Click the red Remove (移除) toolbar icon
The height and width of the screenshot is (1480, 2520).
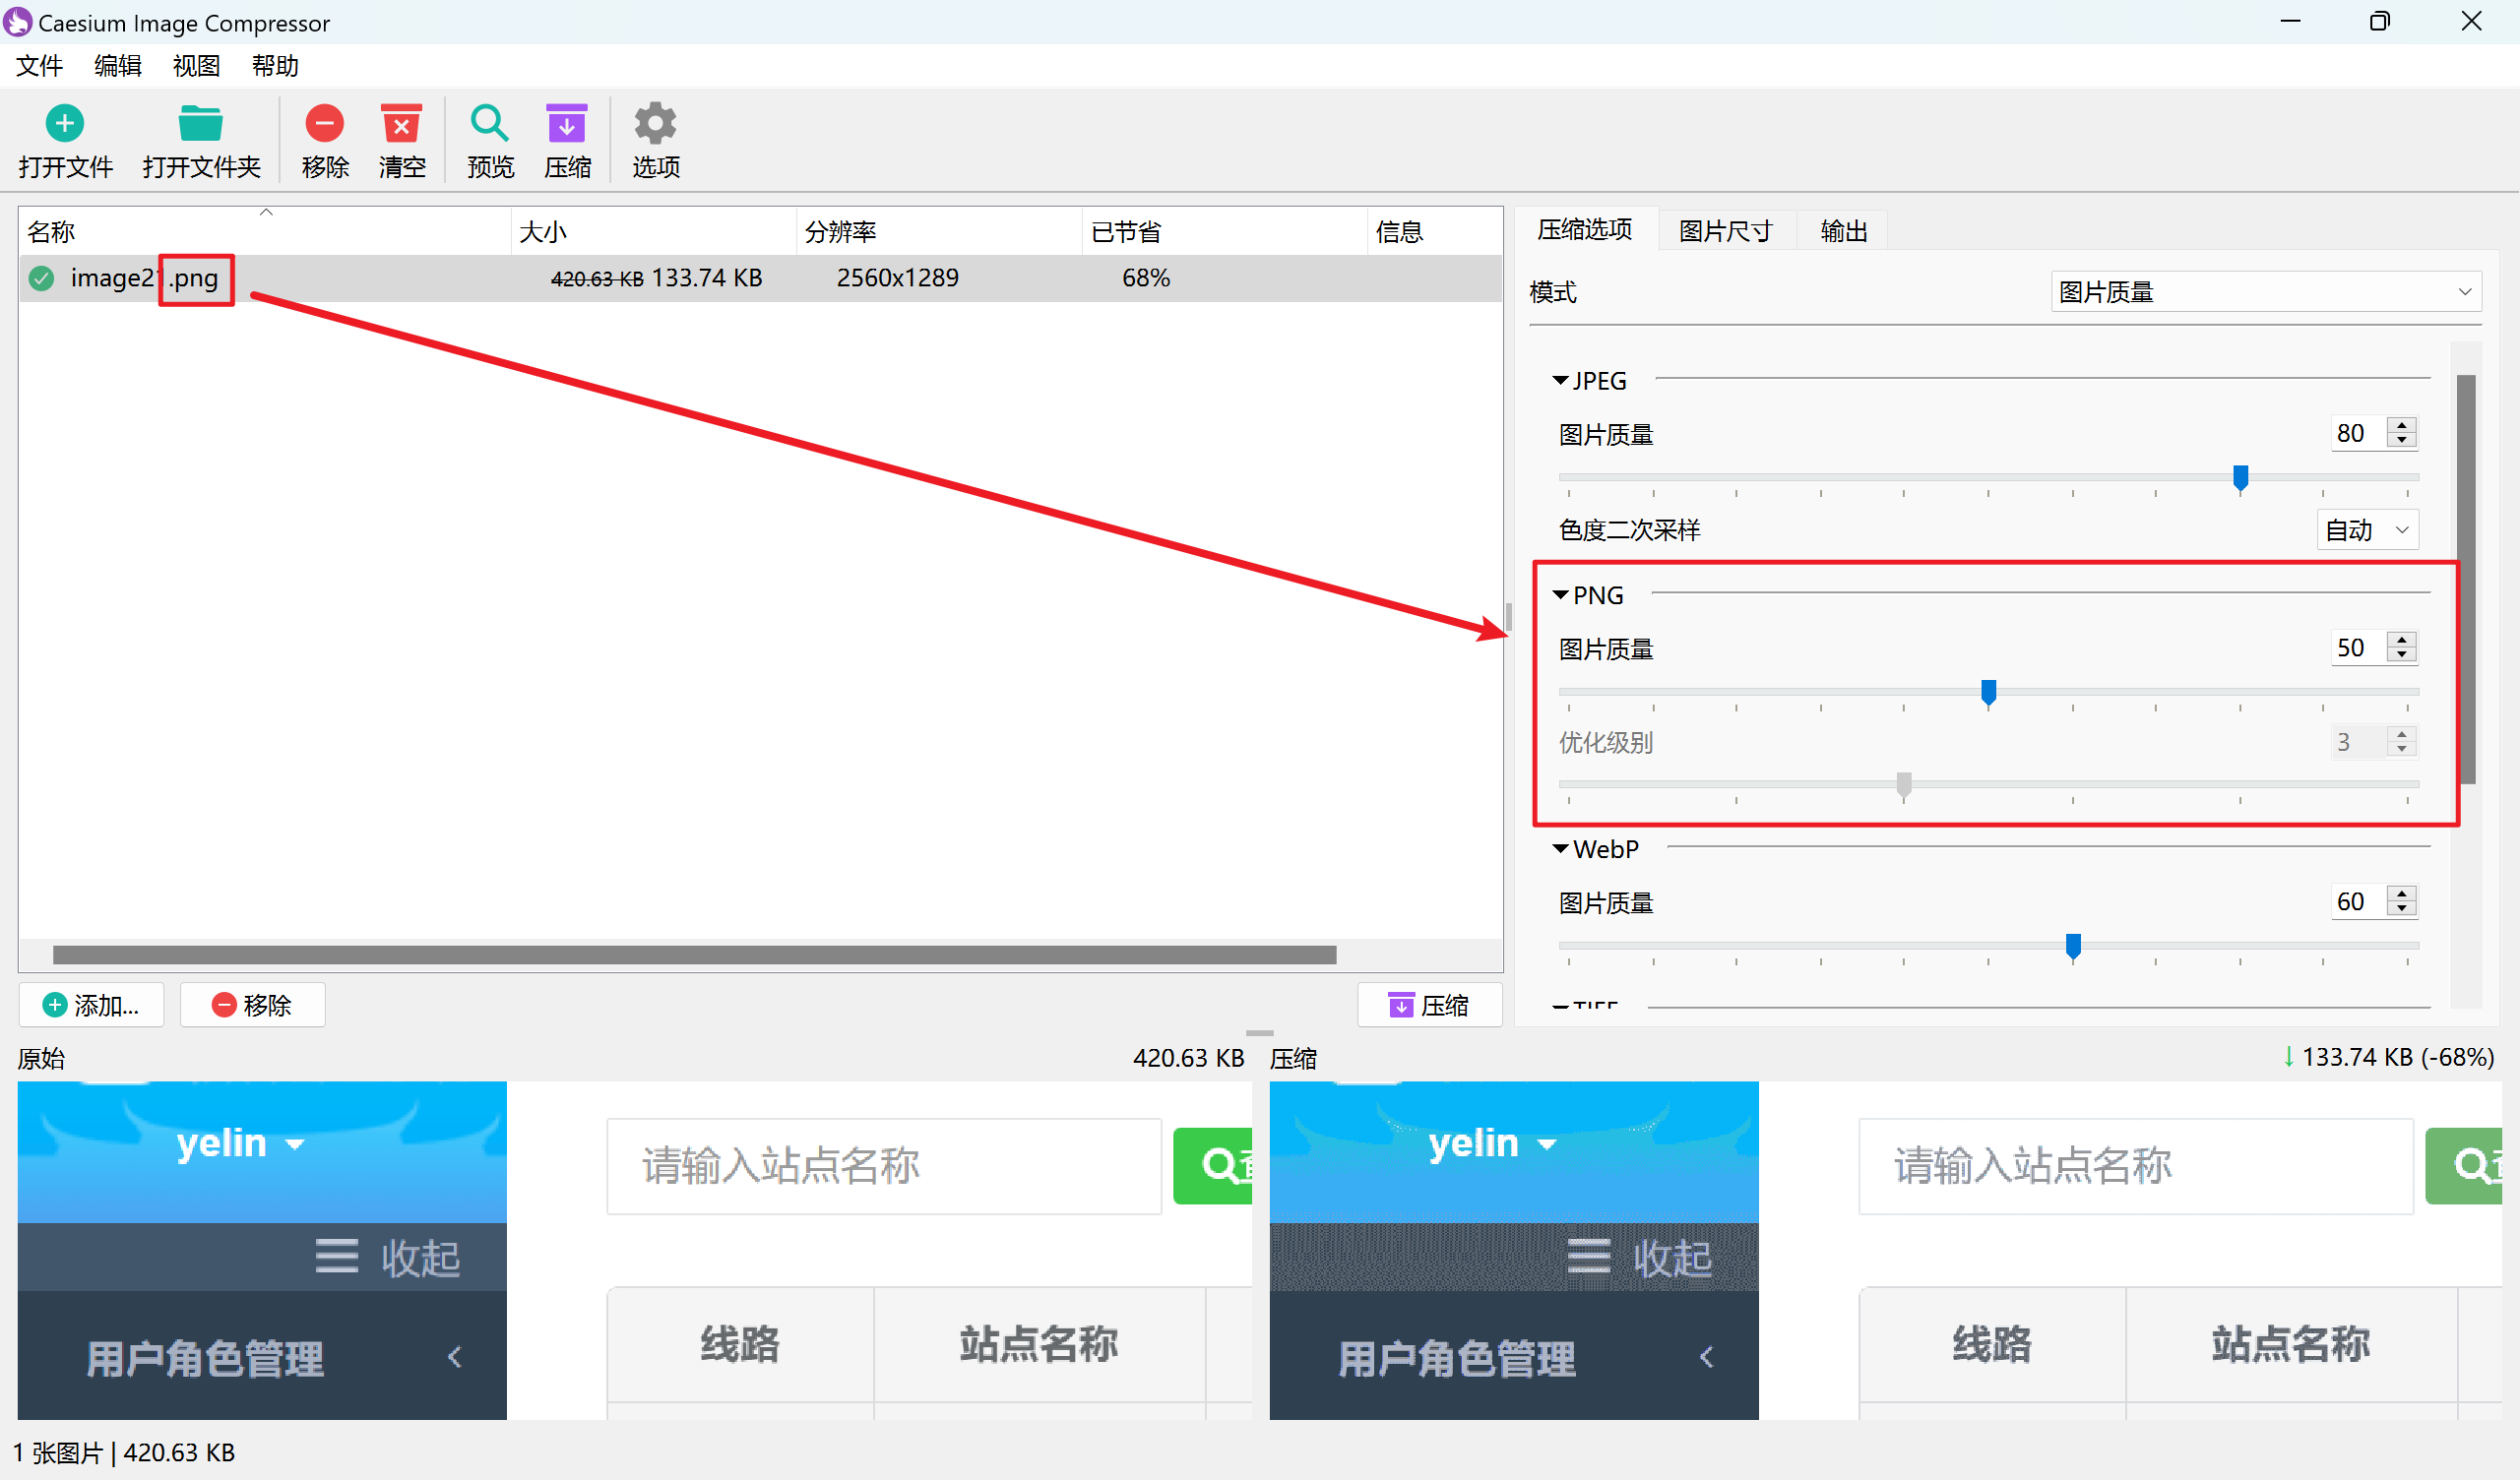[324, 124]
